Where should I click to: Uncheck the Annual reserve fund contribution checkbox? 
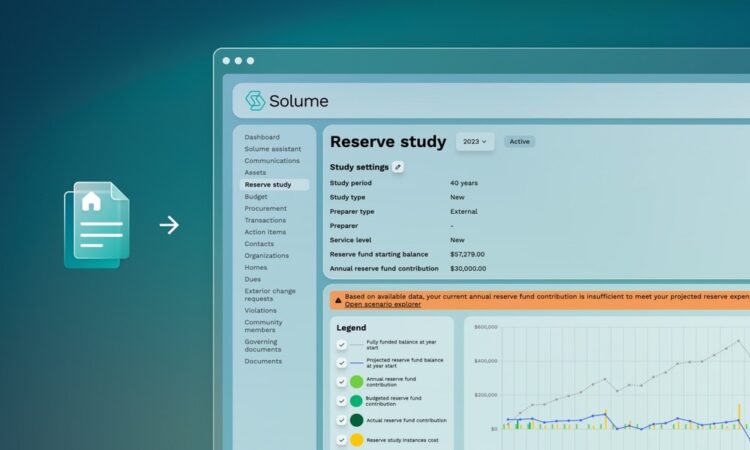(341, 382)
